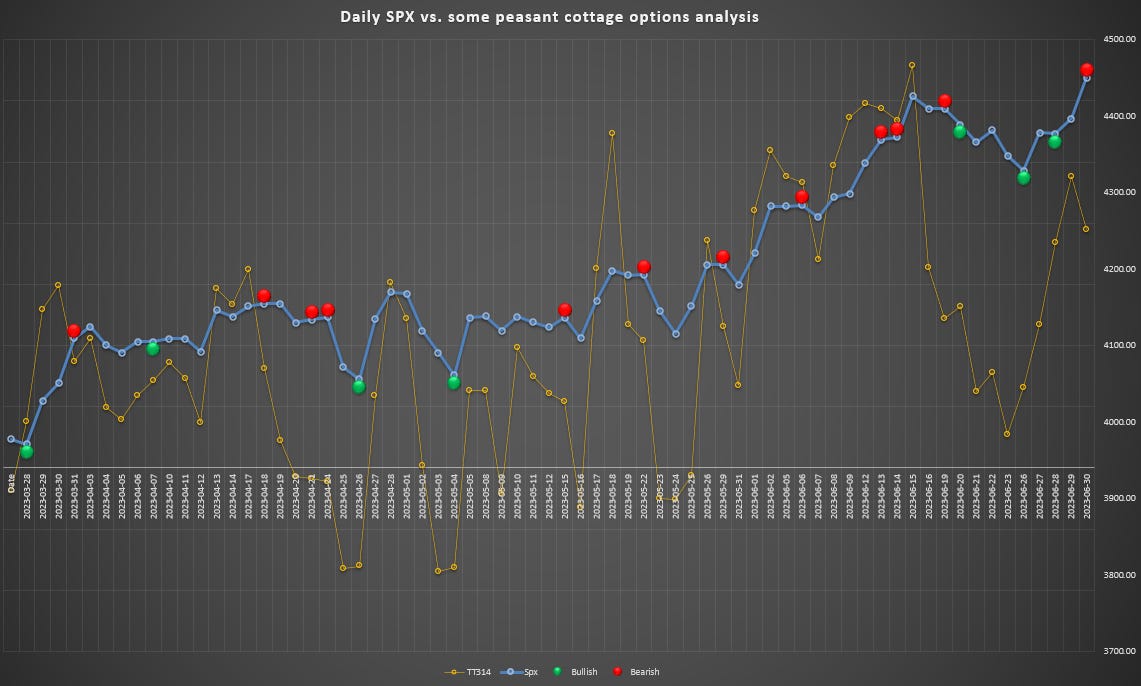Click the 2023-06-29 x-axis date label
The height and width of the screenshot is (686, 1141).
[1071, 496]
